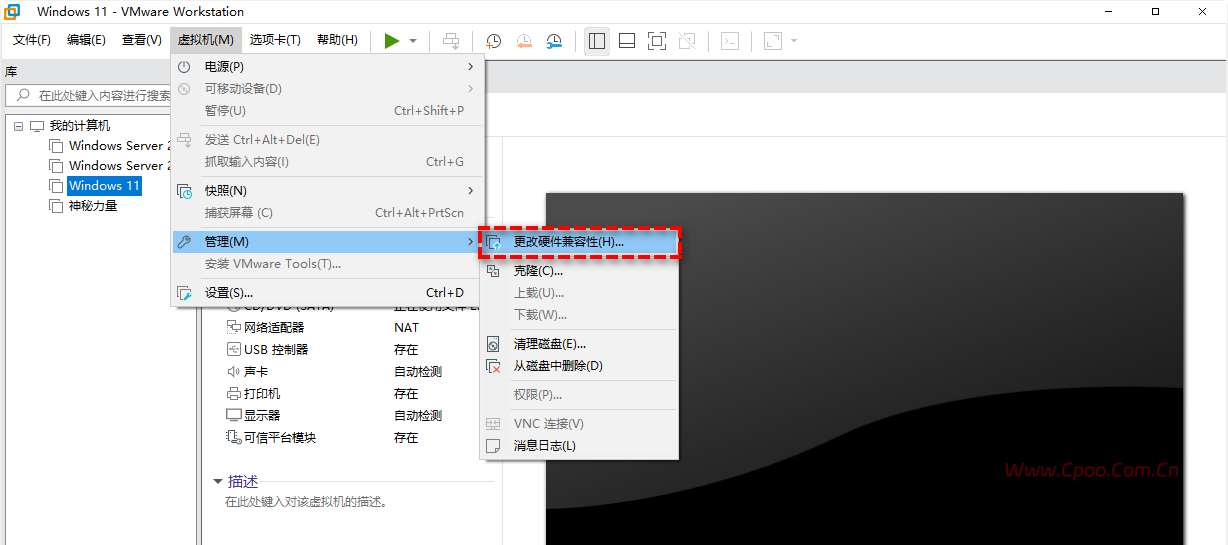Image resolution: width=1228 pixels, height=545 pixels.
Task: Open 消息日志(L) from the submenu
Action: click(x=579, y=446)
